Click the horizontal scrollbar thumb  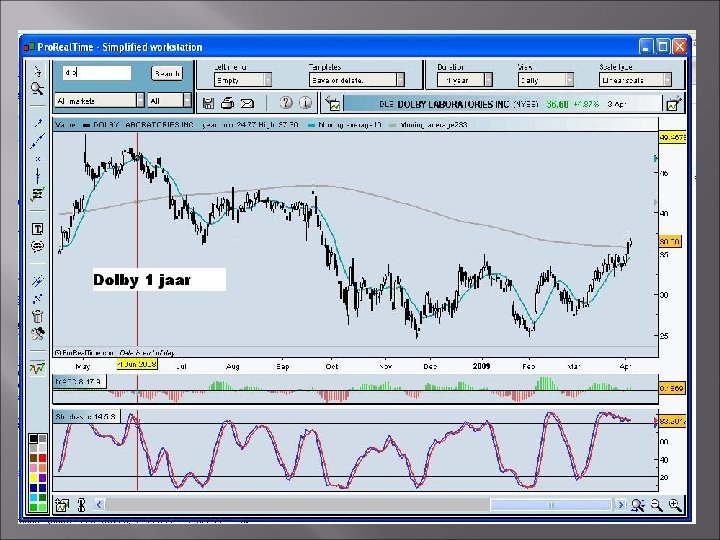coord(551,505)
